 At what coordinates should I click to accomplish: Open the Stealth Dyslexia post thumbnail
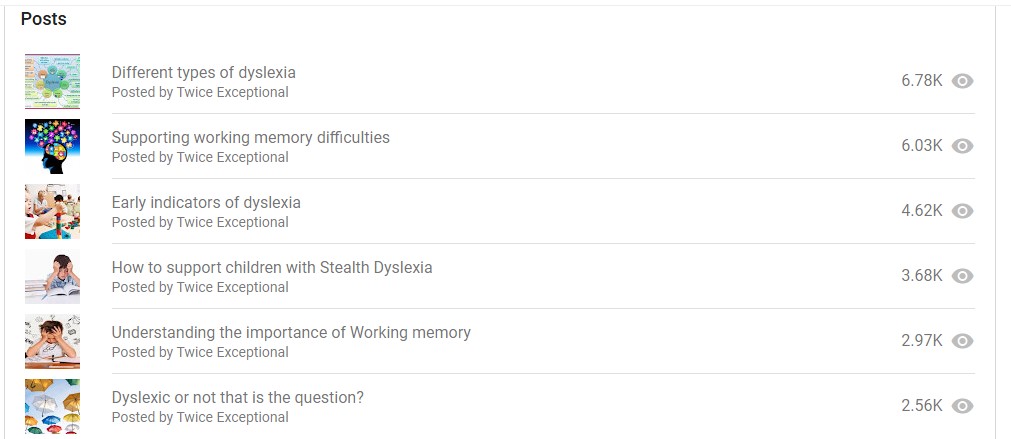tap(52, 276)
